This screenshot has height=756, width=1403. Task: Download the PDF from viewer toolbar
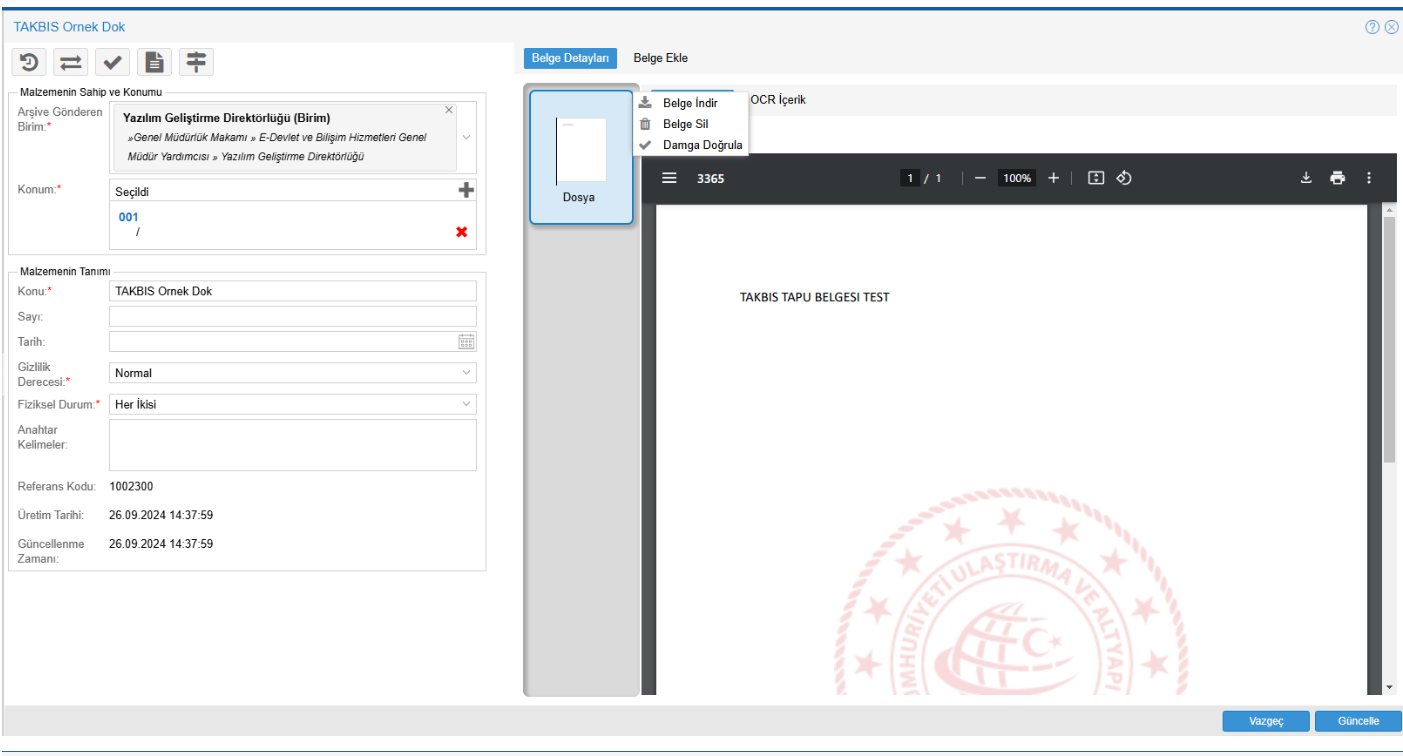click(1305, 178)
